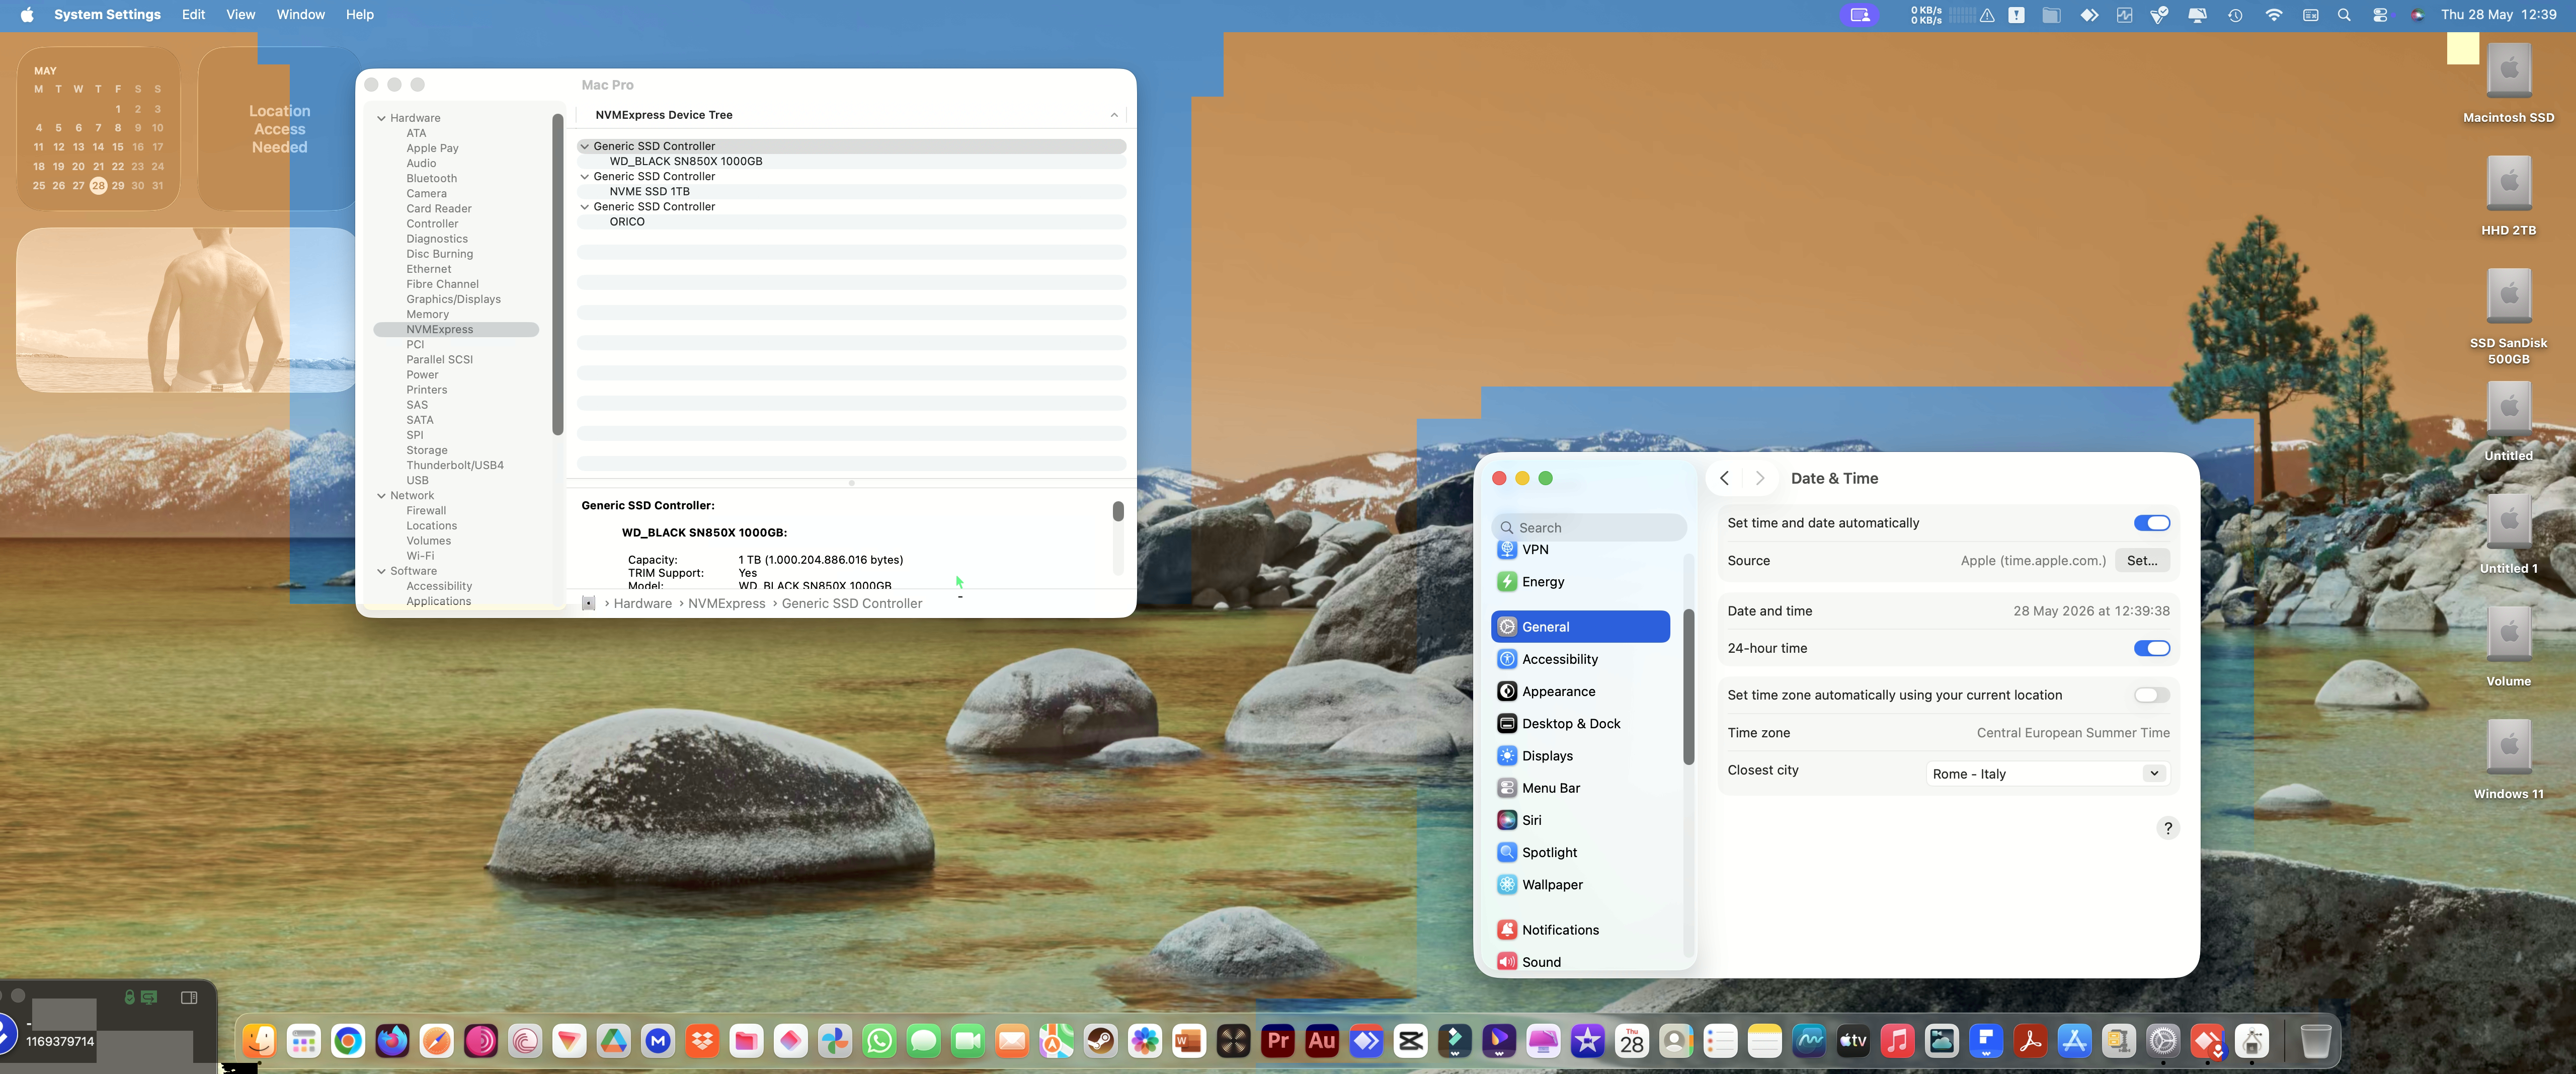Go to Displays settings
2576x1074 pixels.
click(1580, 756)
